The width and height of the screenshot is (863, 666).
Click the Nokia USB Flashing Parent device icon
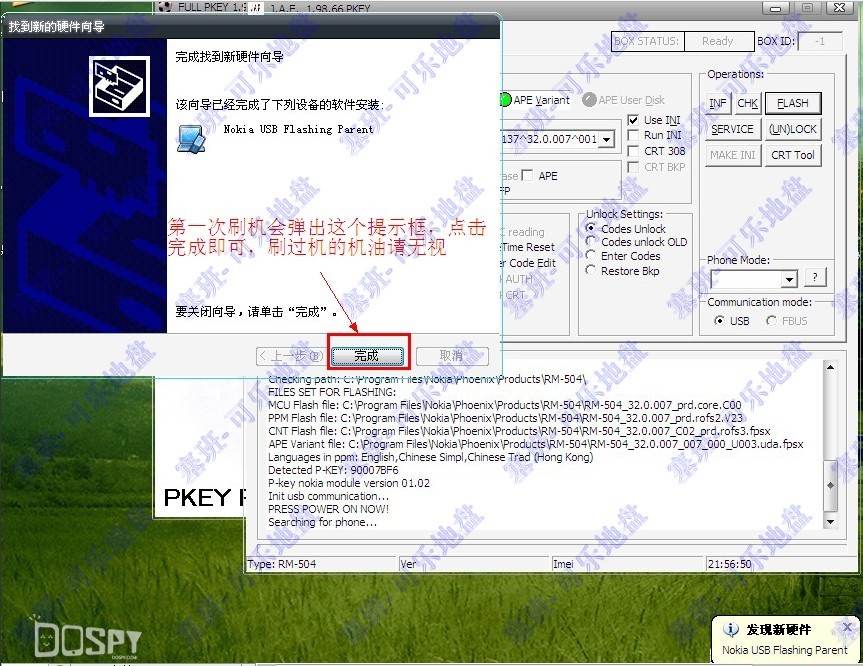point(192,138)
